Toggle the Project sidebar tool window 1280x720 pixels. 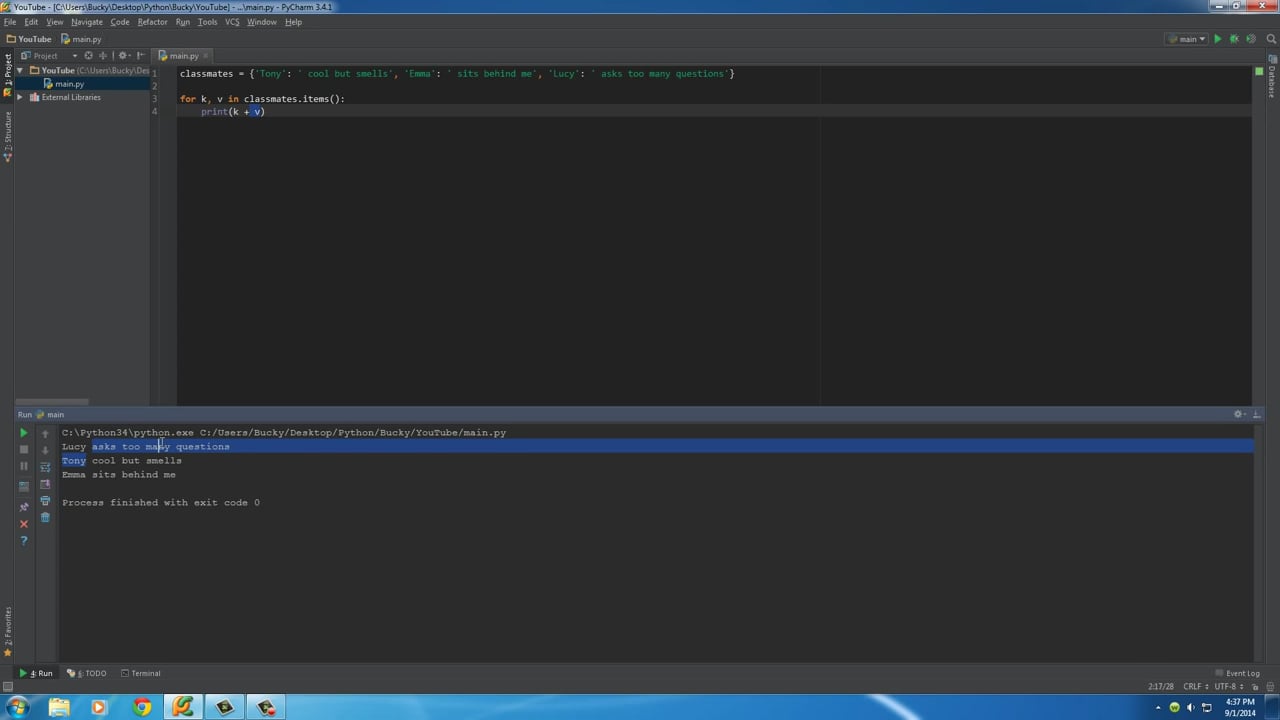[7, 76]
